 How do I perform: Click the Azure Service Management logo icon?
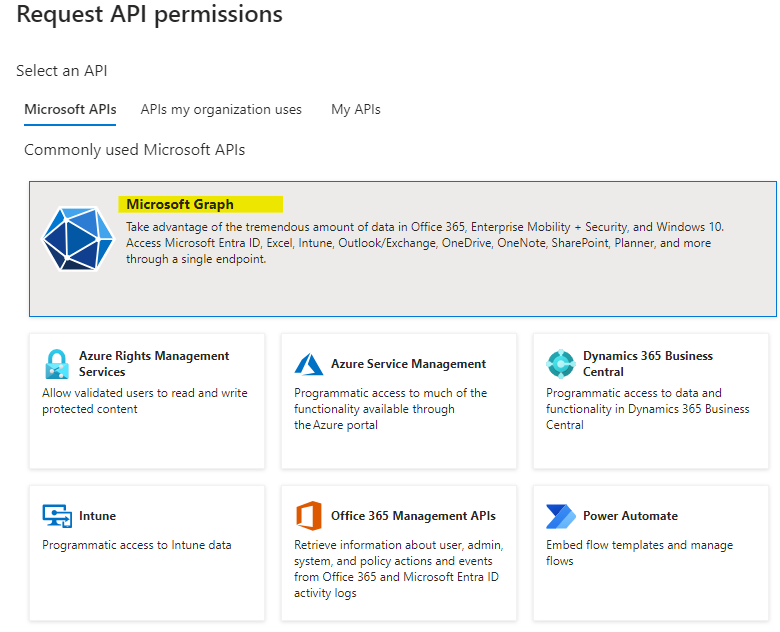point(308,364)
